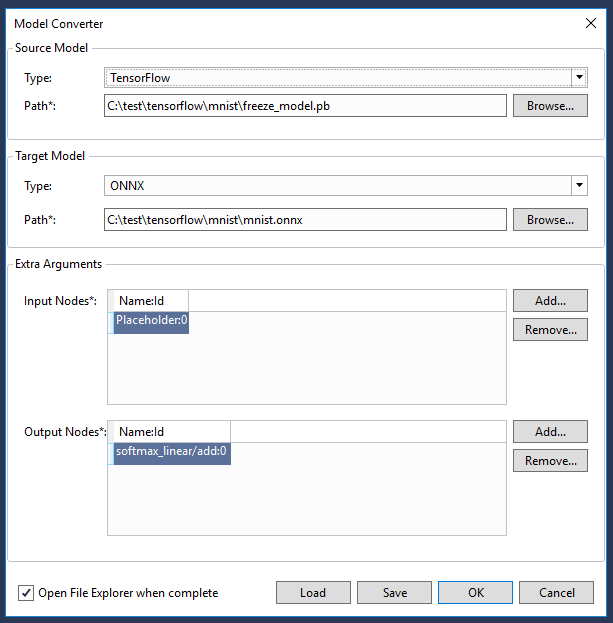Browse for the source model file
The image size is (613, 623).
point(550,106)
